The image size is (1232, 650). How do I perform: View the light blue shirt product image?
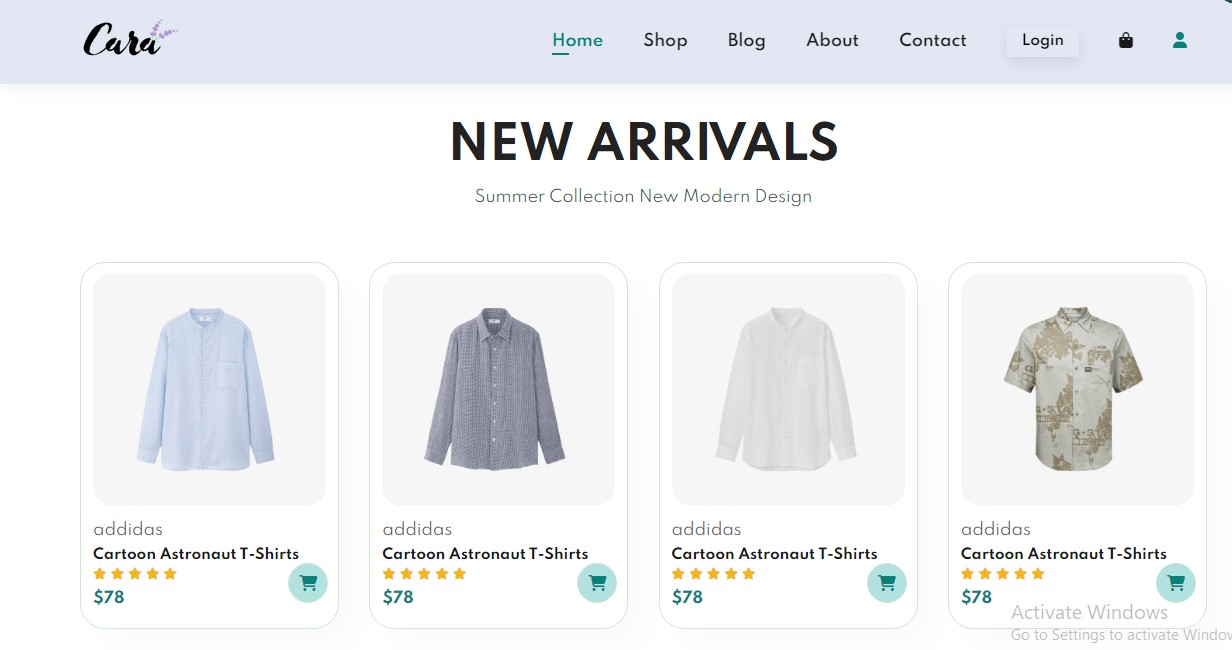[209, 389]
